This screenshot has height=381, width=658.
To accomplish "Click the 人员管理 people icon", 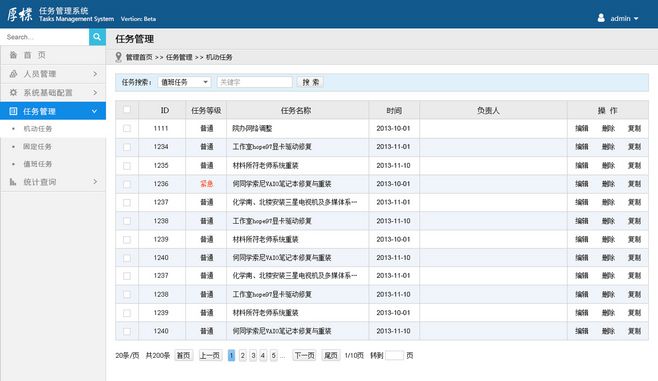I will 13,74.
